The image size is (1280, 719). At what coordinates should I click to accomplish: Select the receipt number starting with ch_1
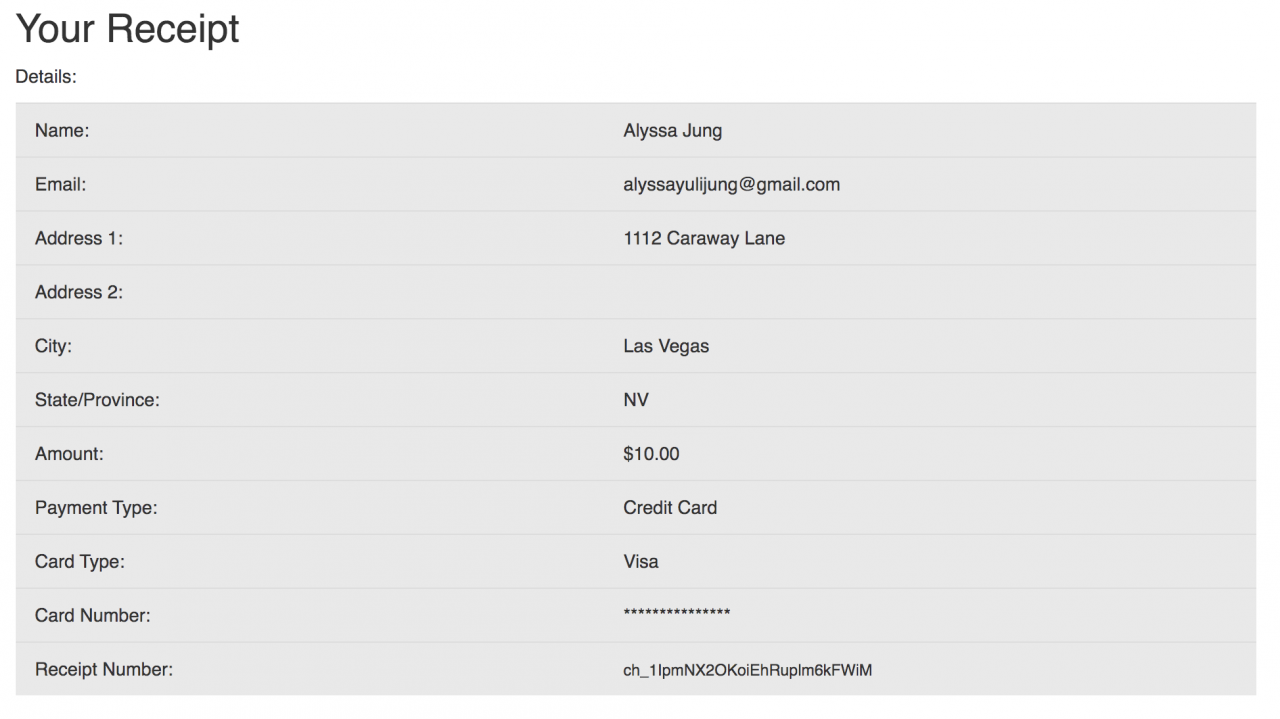click(x=747, y=670)
